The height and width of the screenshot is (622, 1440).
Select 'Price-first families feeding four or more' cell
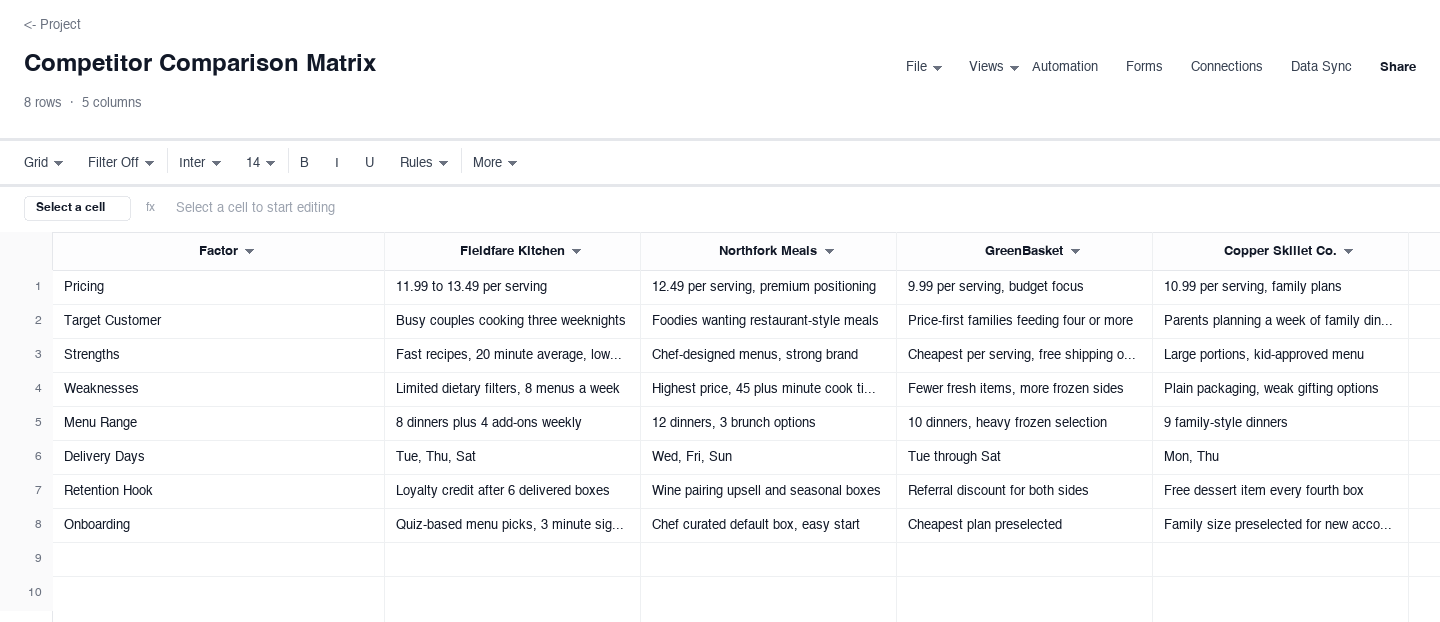pos(1024,321)
